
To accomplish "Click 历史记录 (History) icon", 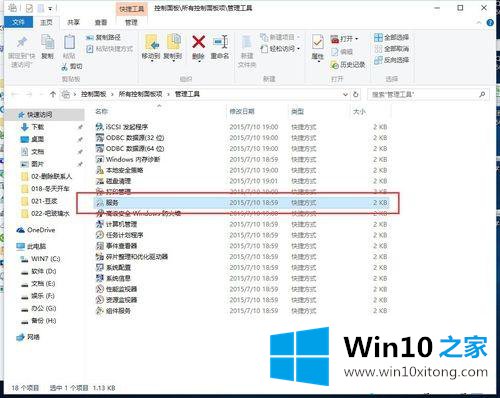I will point(334,65).
